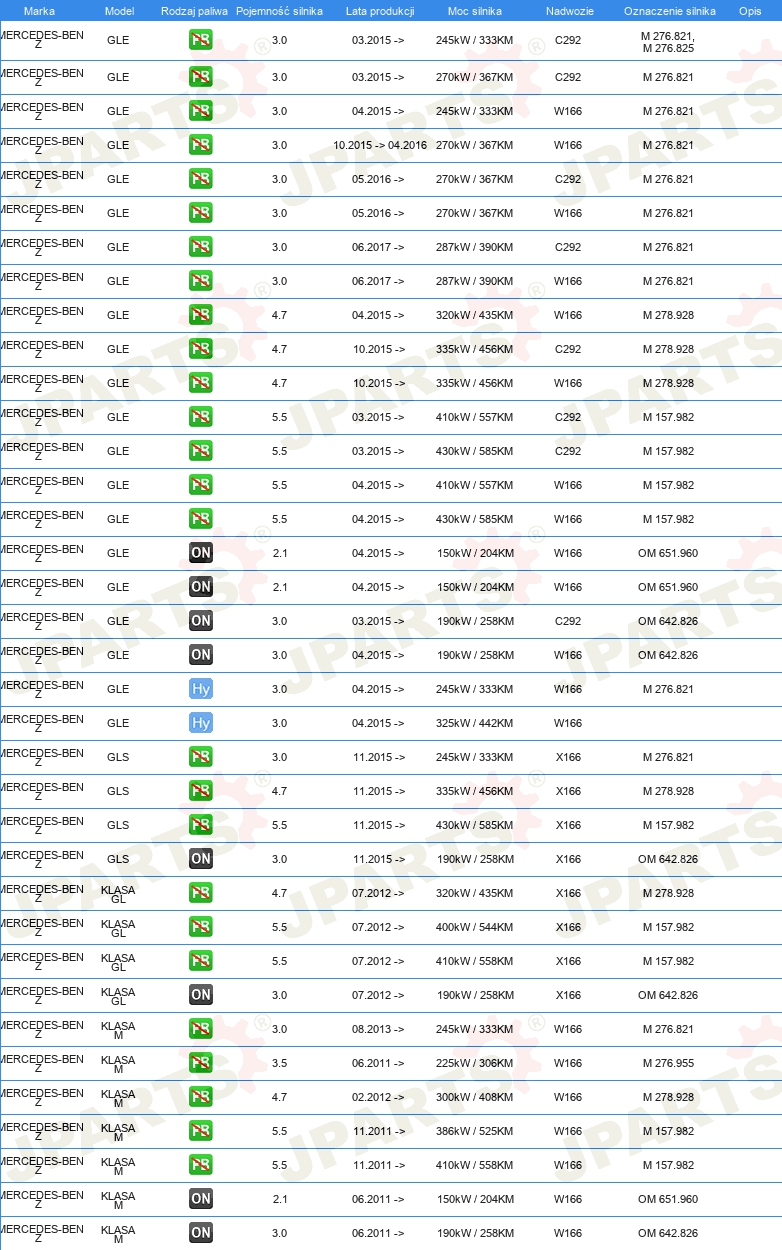Click the Lata produkcji column header
This screenshot has width=782, height=1250.
pyautogui.click(x=379, y=11)
